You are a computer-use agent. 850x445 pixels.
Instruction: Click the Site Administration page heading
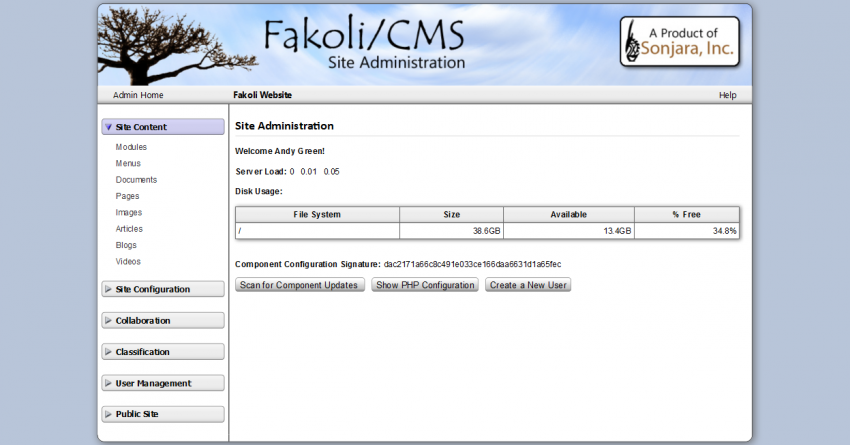(x=284, y=126)
